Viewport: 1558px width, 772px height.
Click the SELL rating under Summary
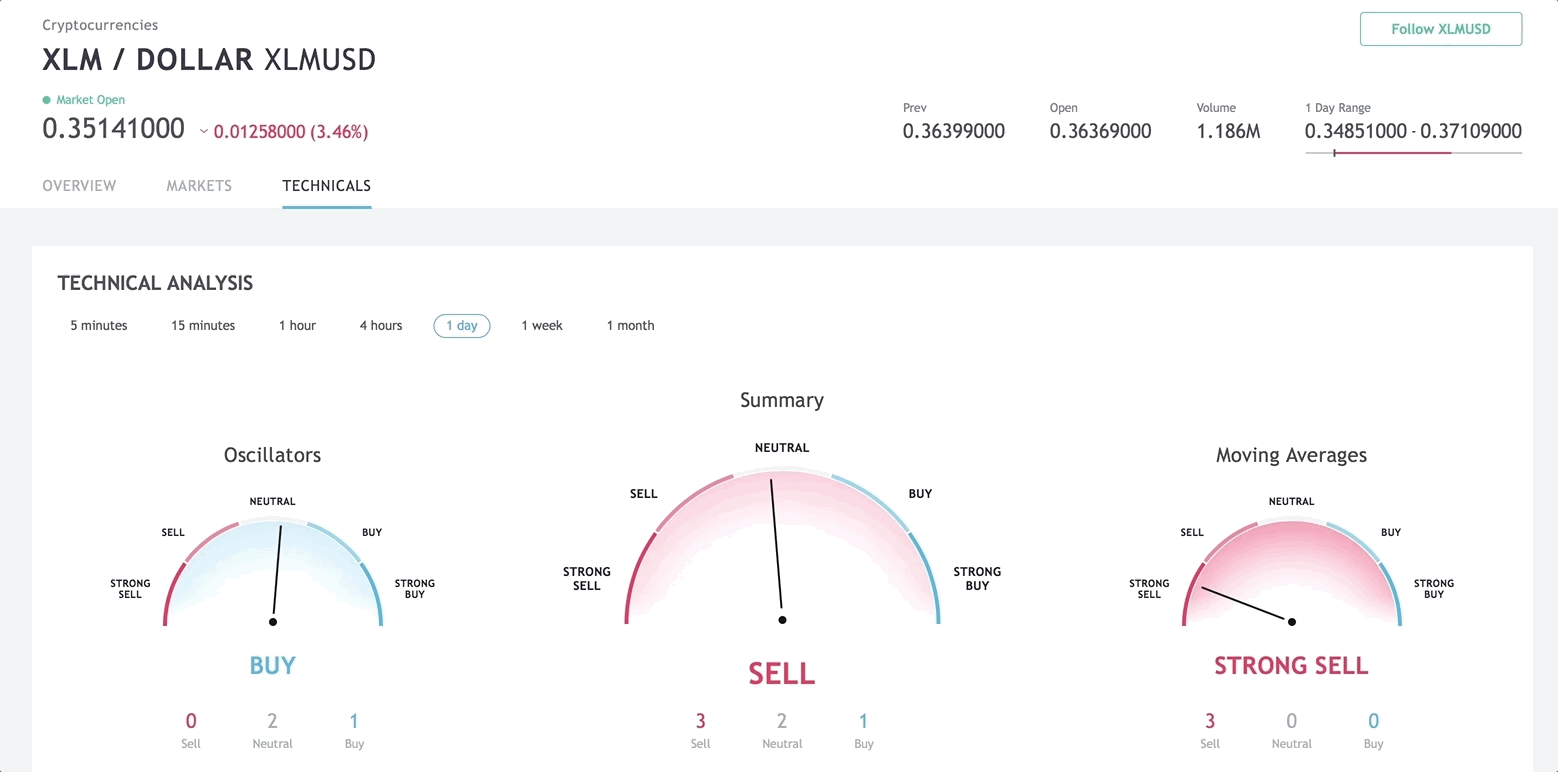click(x=782, y=674)
